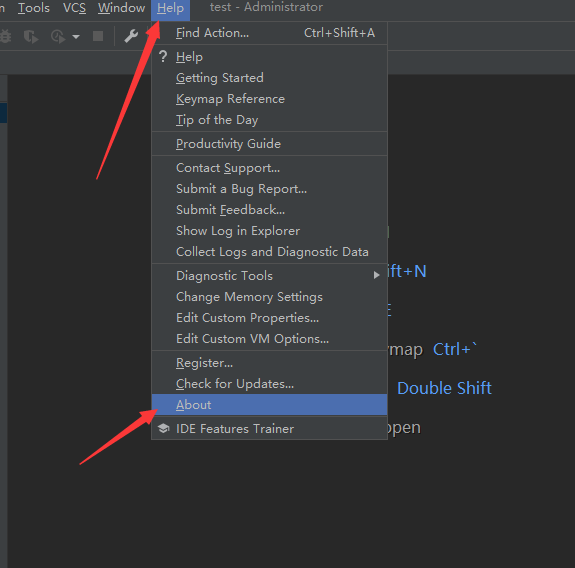
Task: Click the debug bug icon in toolbar
Action: 6,36
